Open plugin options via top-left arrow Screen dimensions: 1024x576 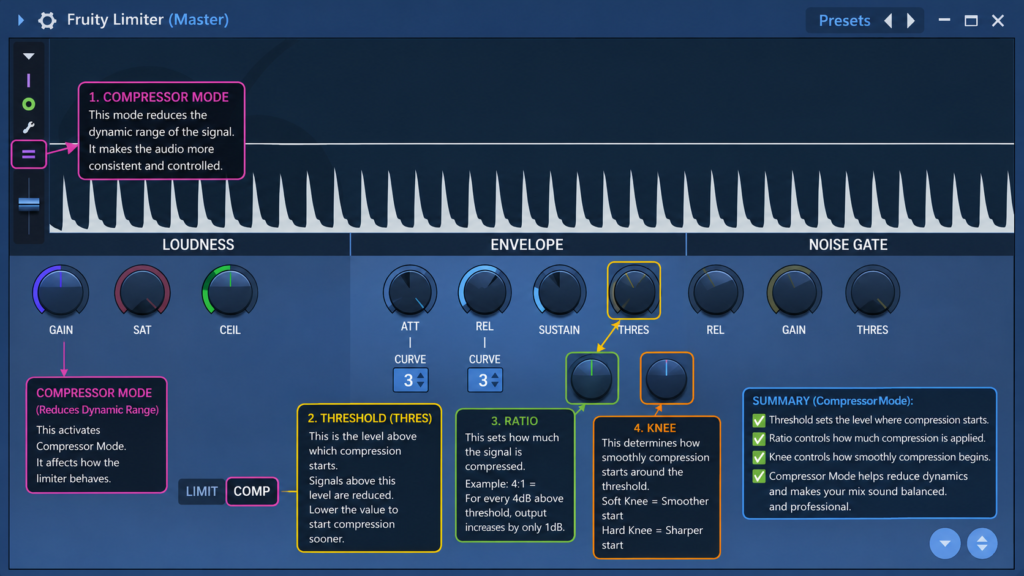[21, 20]
